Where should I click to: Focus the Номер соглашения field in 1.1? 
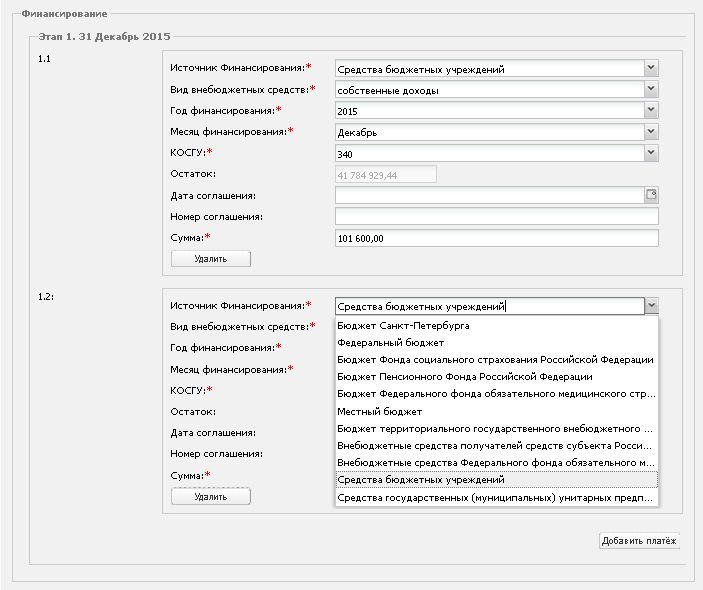(497, 216)
